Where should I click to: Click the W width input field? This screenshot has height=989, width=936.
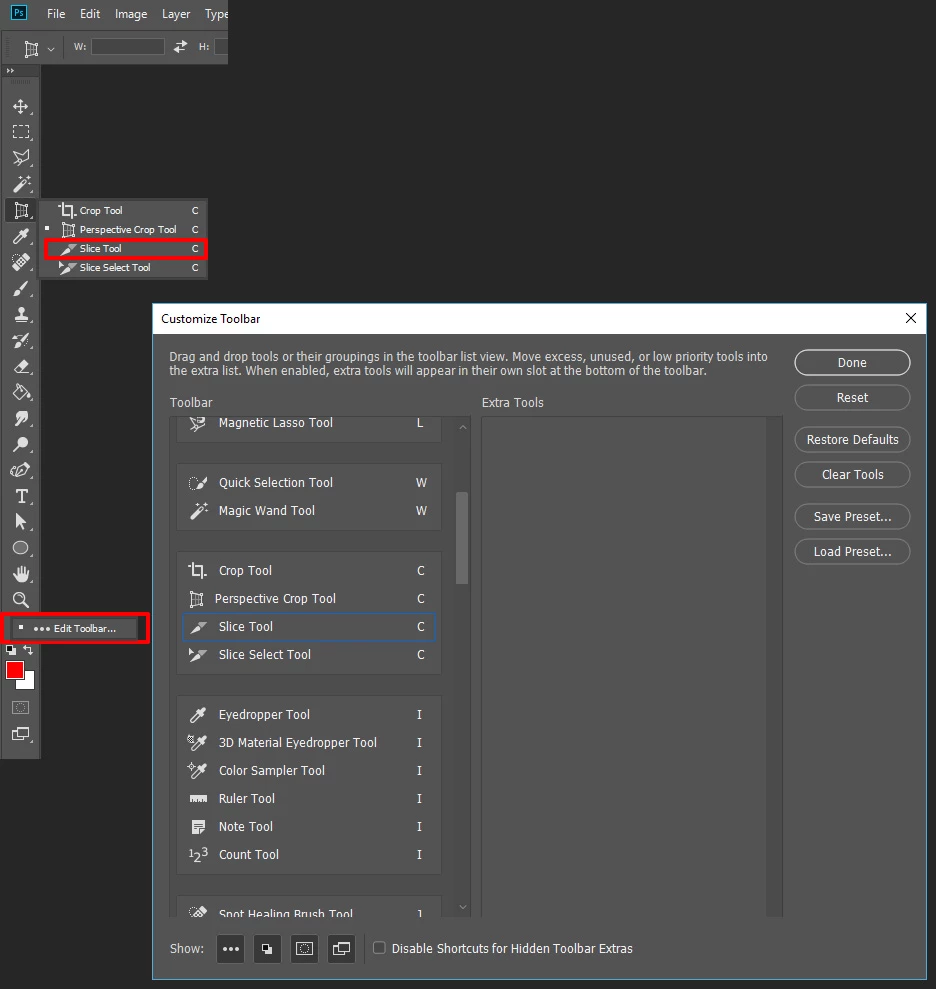tap(128, 46)
